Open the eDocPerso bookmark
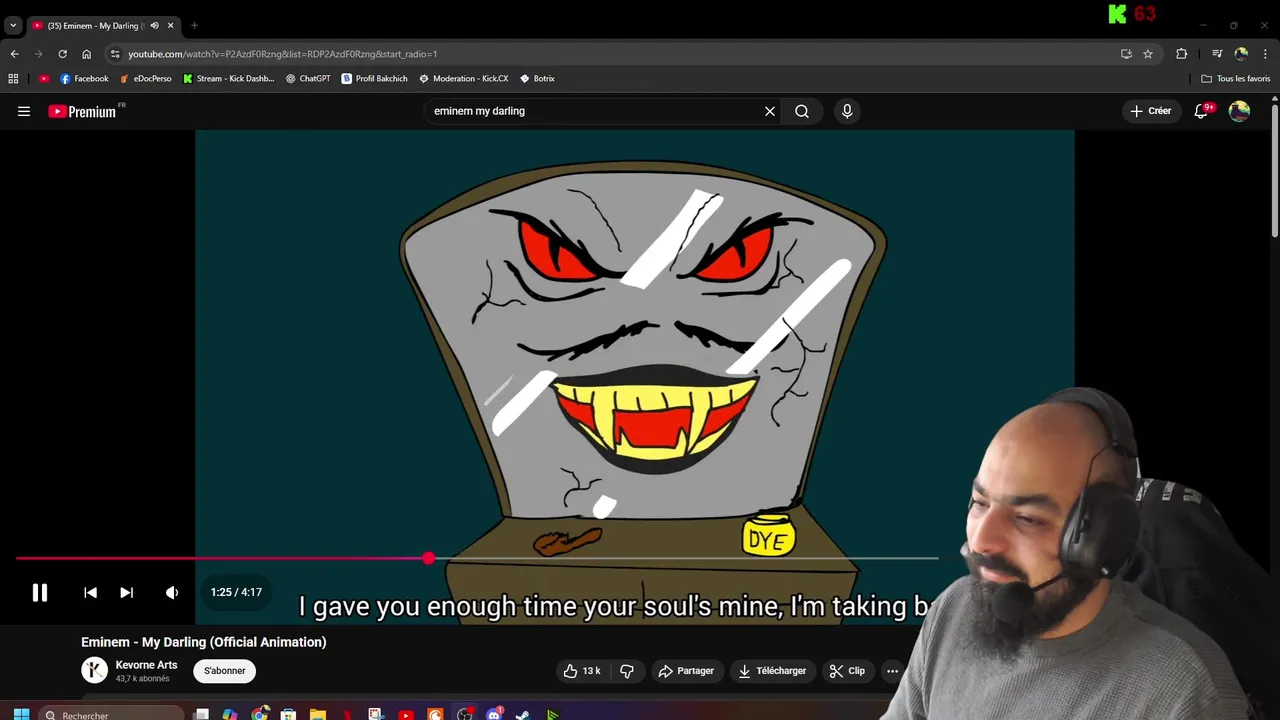 tap(145, 78)
